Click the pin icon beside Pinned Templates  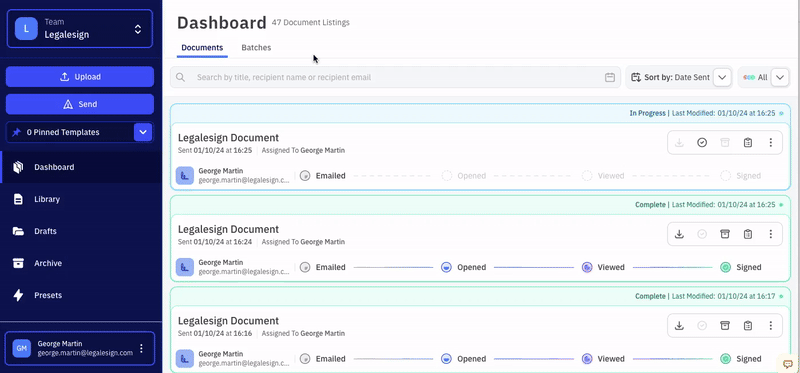[x=17, y=132]
